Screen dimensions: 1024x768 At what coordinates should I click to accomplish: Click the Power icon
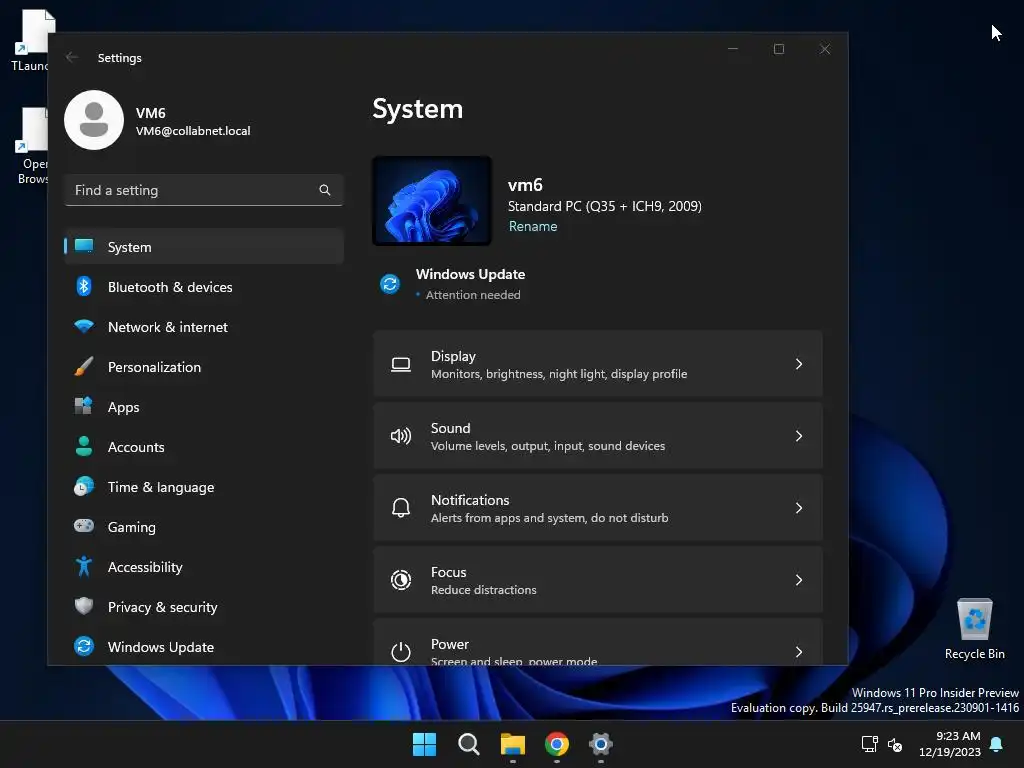tap(400, 652)
